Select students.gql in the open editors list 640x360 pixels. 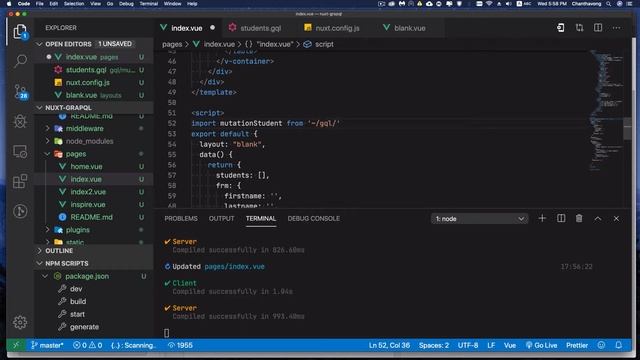pos(94,70)
